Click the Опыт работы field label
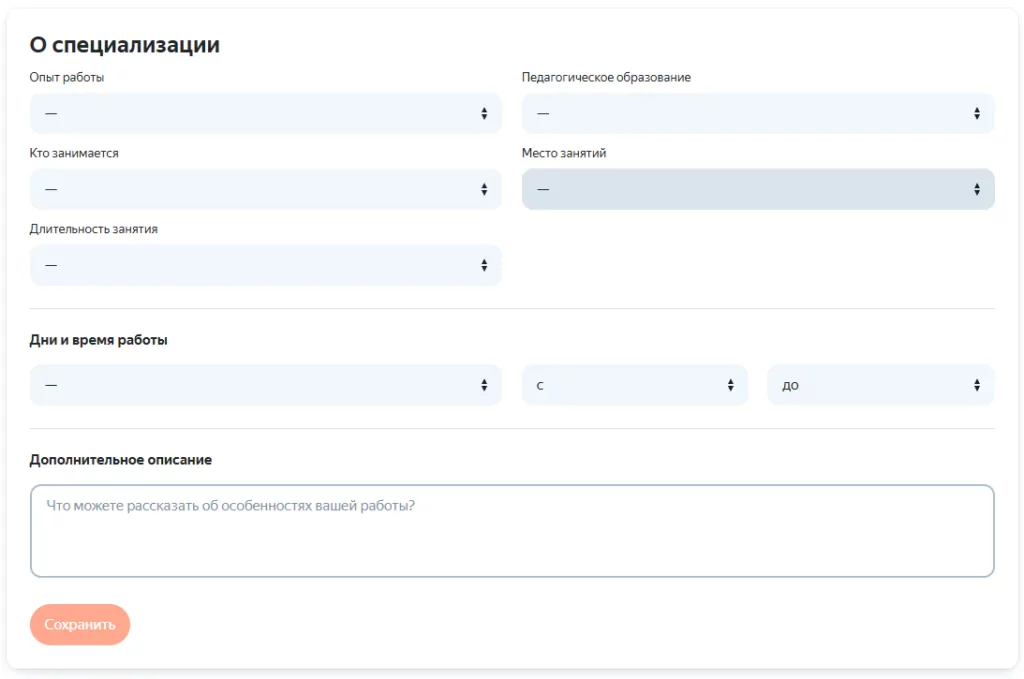The width and height of the screenshot is (1024, 679). 67,77
